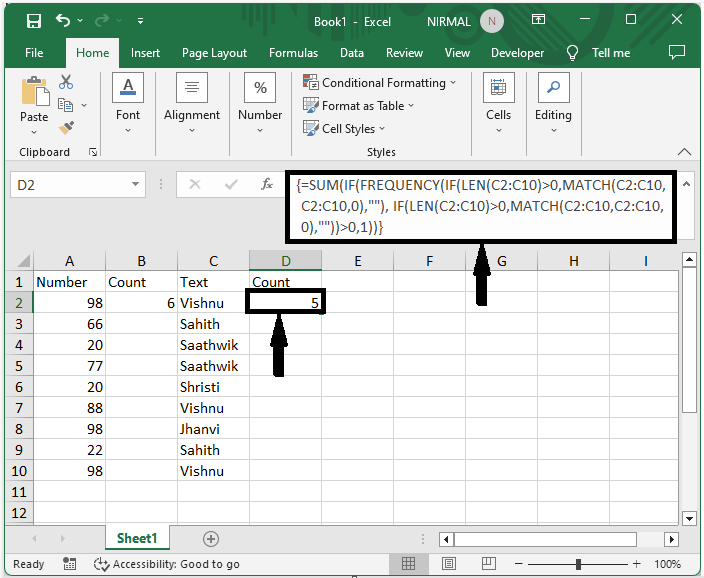Image resolution: width=704 pixels, height=578 pixels.
Task: Select column D header
Action: 286,261
